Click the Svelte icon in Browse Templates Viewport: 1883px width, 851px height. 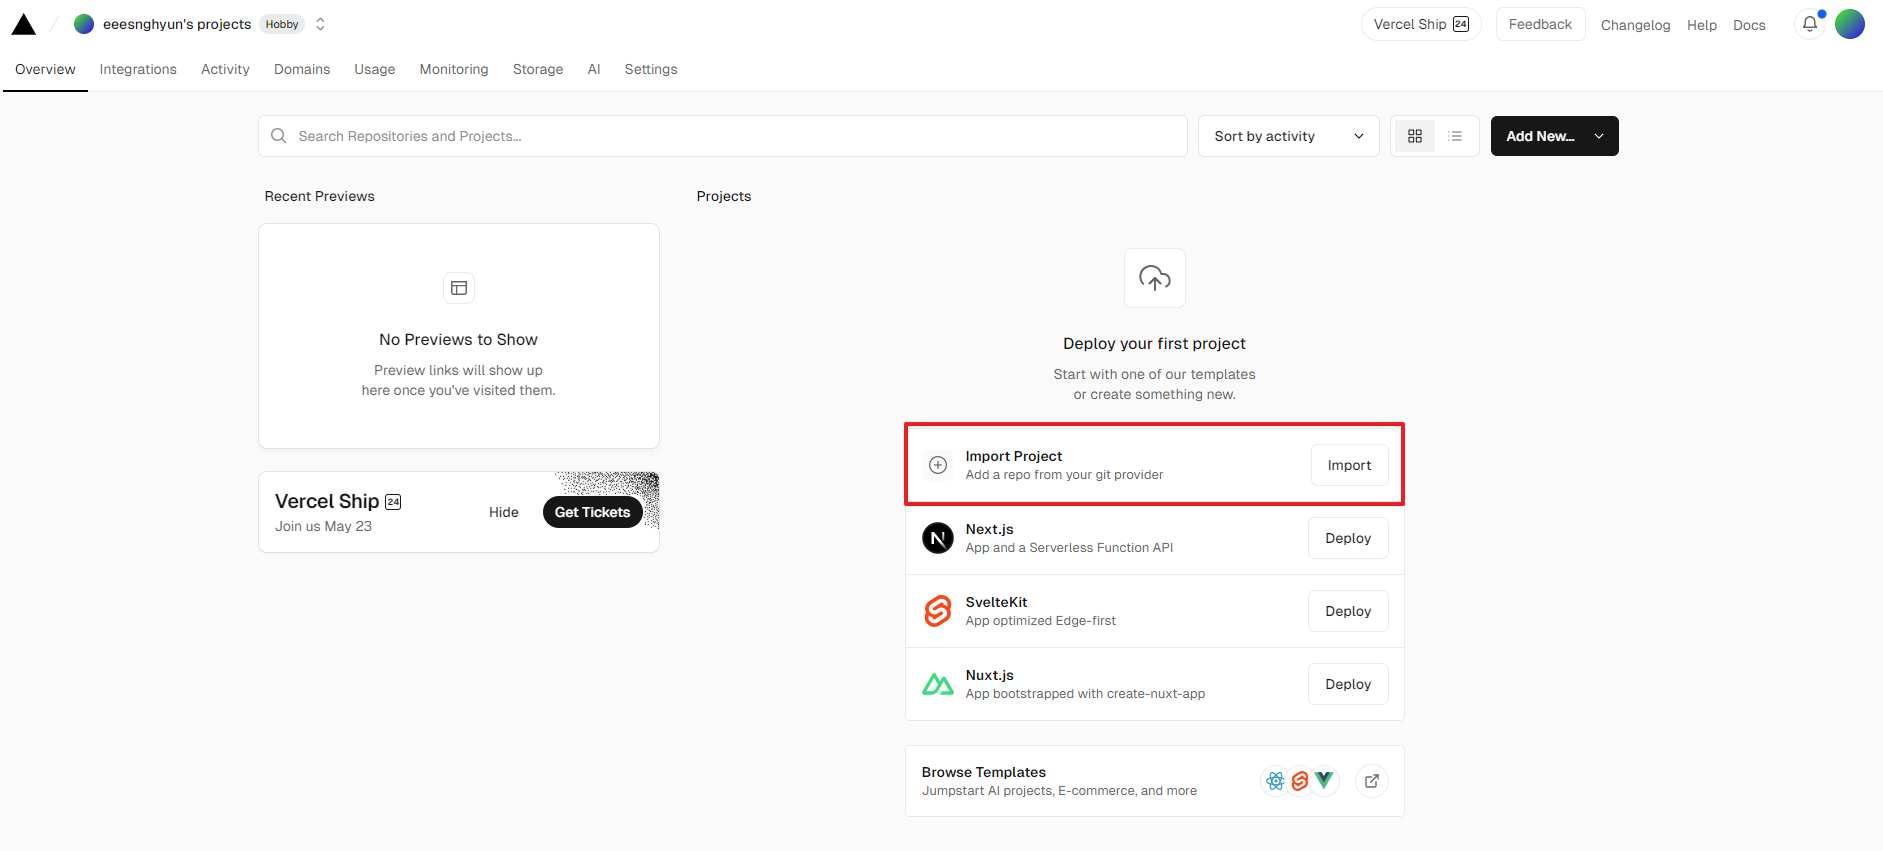click(1300, 781)
